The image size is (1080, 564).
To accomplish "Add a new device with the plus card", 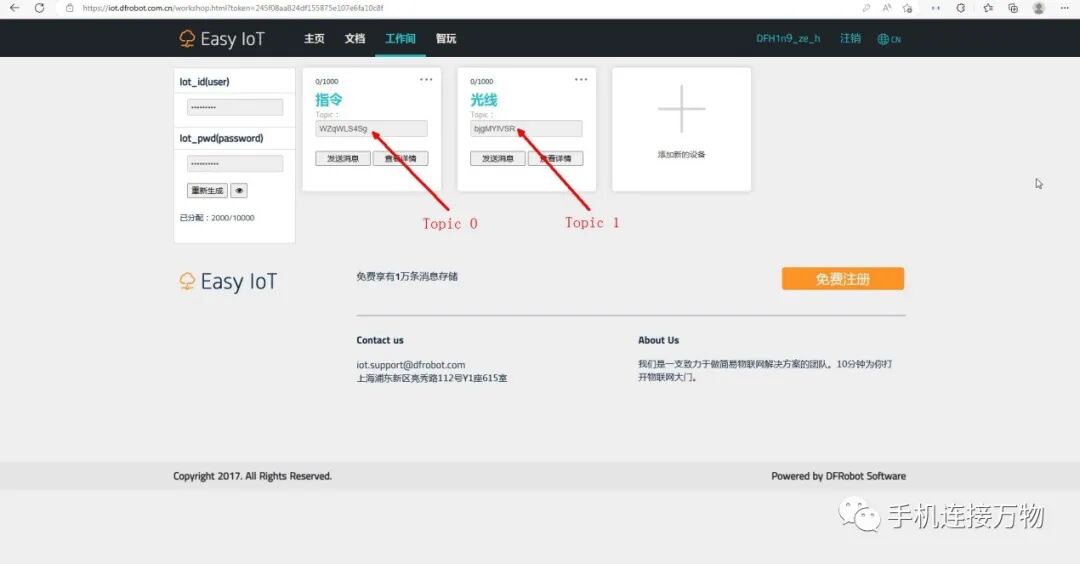I will pyautogui.click(x=681, y=109).
